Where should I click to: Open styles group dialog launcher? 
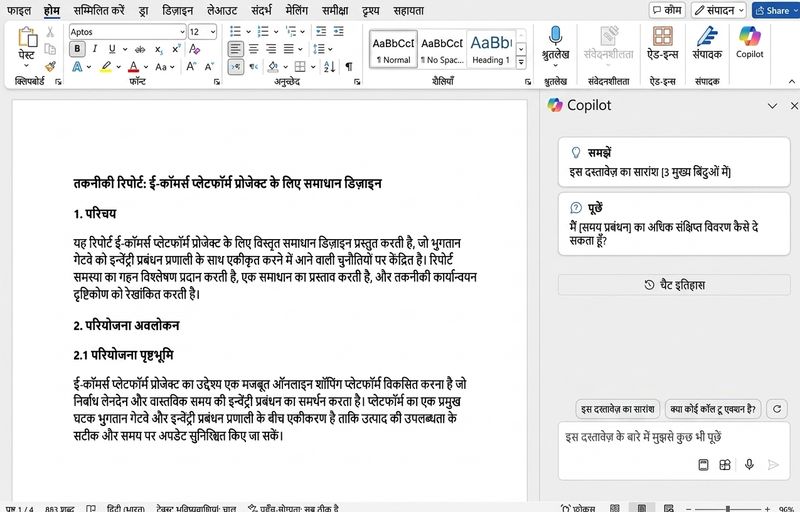(528, 82)
